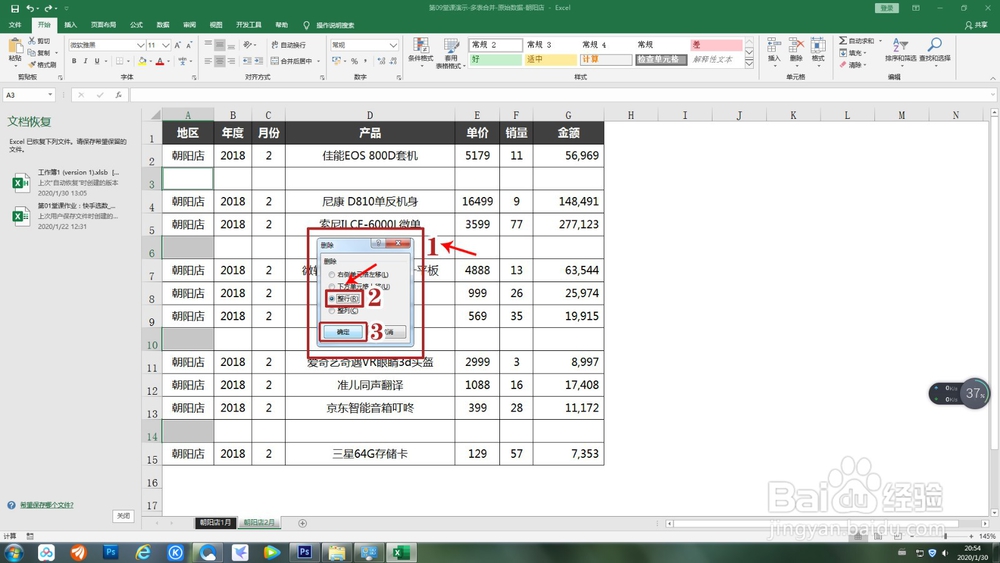Open Internet Explorer from the taskbar
This screenshot has height=563, width=1000.
point(143,552)
